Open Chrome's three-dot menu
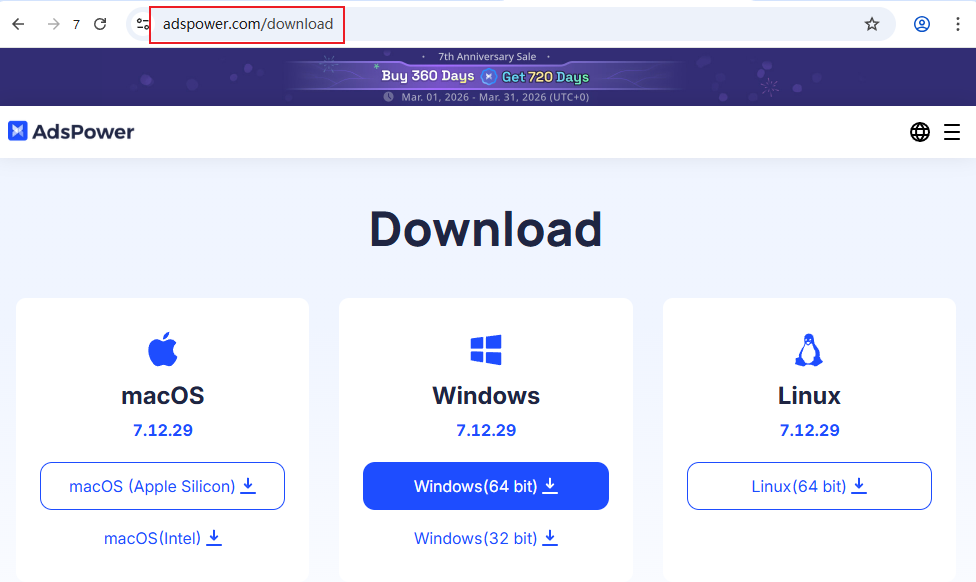This screenshot has width=976, height=582. [x=958, y=24]
